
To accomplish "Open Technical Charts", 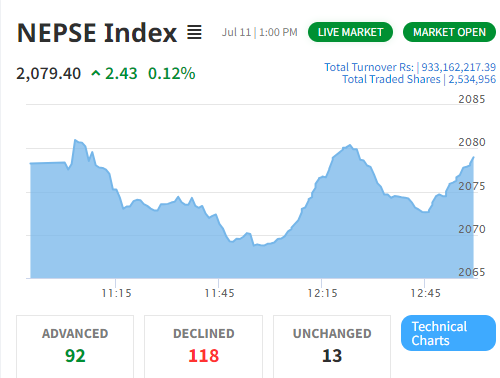I will [448, 333].
